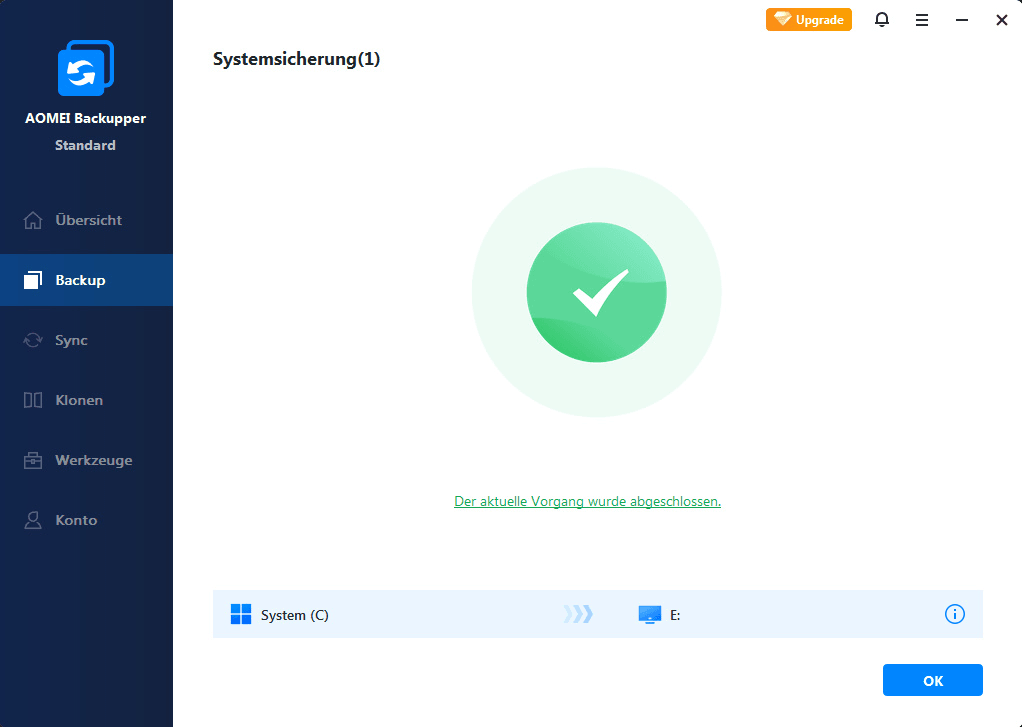1022x727 pixels.
Task: Click the Sync arrows icon
Action: 33,340
